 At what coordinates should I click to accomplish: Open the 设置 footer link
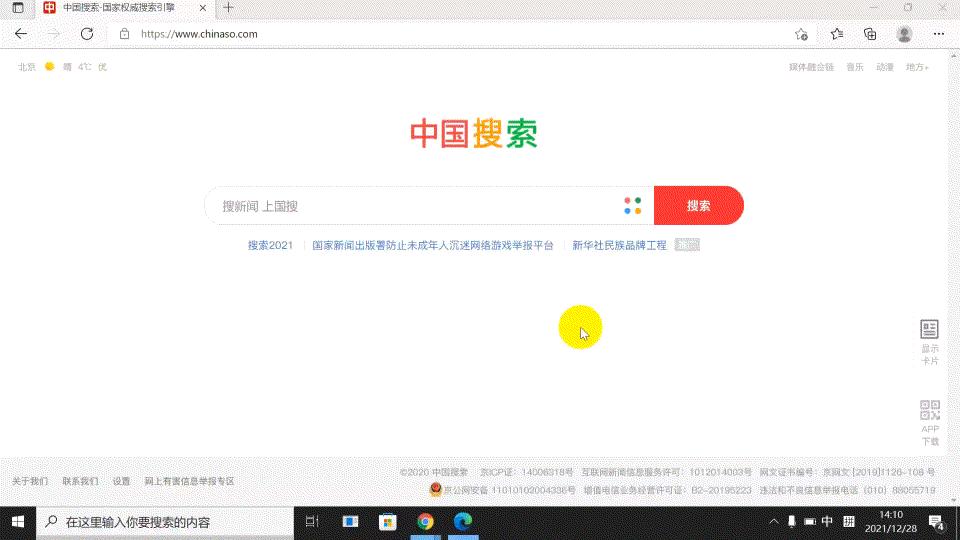click(x=121, y=481)
